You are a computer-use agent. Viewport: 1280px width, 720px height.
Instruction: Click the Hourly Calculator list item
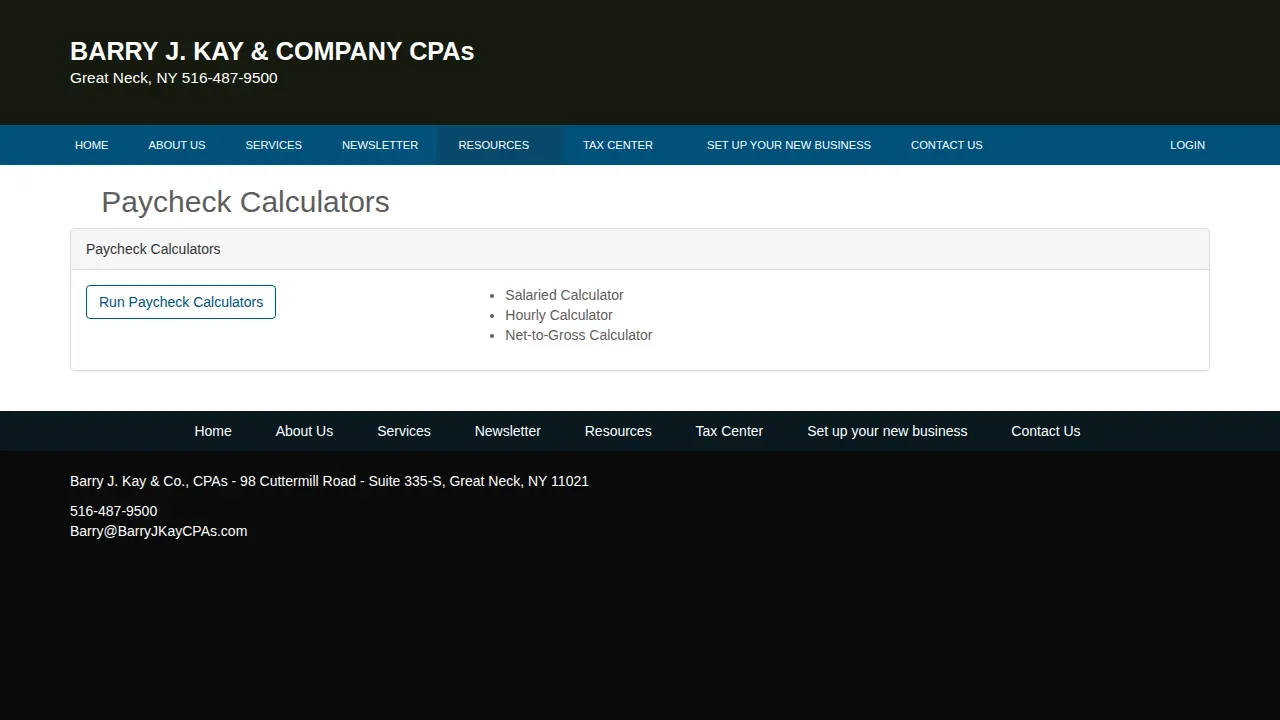point(559,315)
